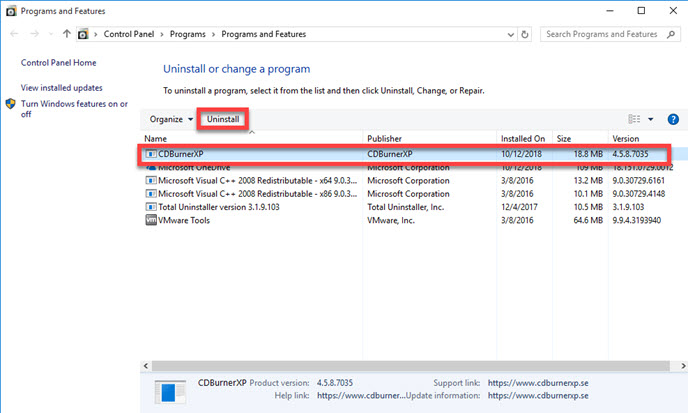The image size is (688, 413).
Task: Select Programs and Features breadcrumb
Action: (x=263, y=34)
